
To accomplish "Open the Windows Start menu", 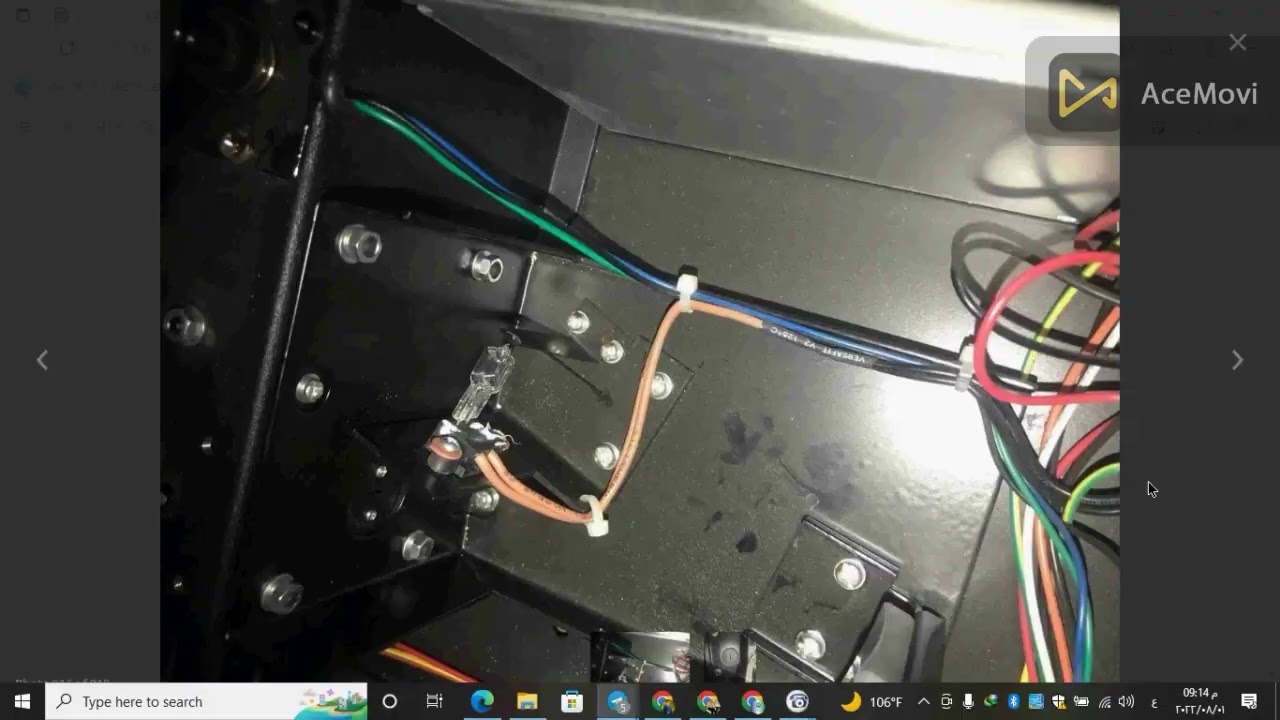I will point(22,701).
